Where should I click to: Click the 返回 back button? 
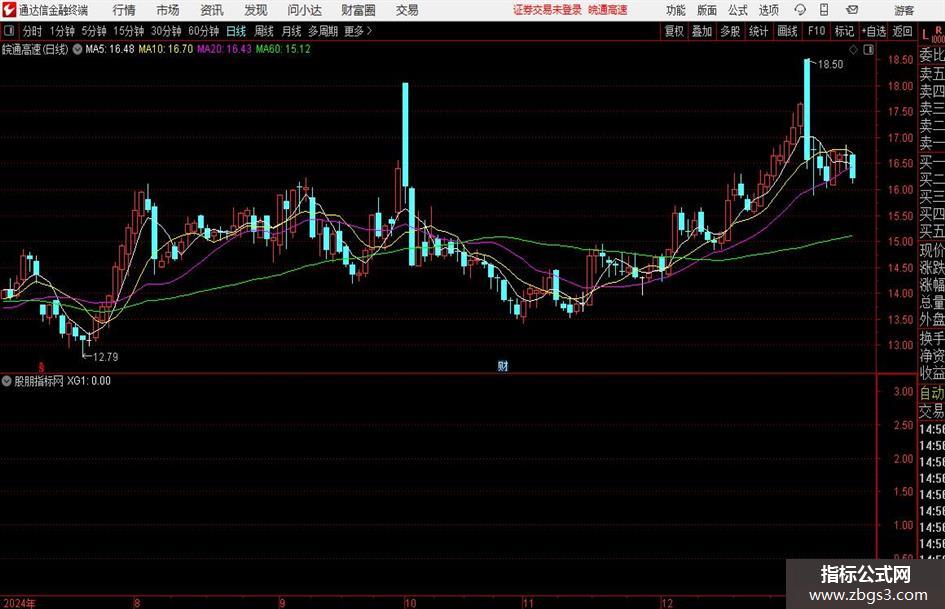[902, 31]
